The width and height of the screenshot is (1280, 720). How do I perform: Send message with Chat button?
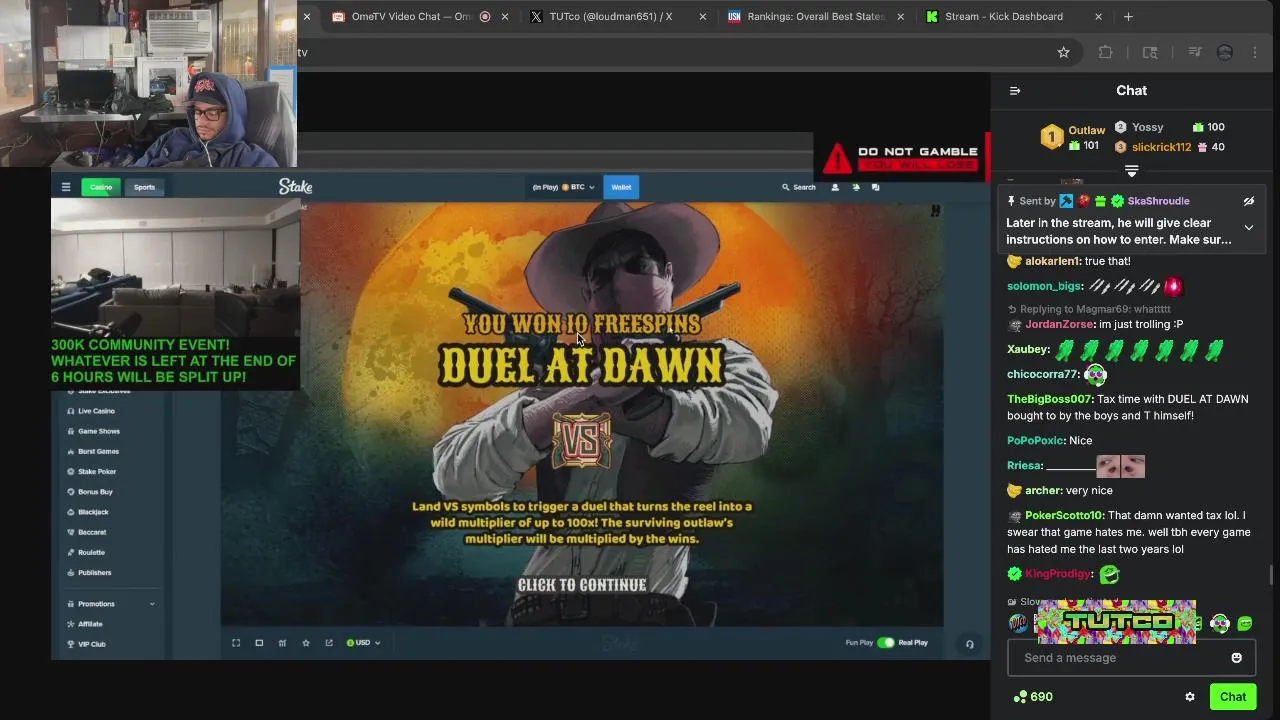click(x=1232, y=697)
